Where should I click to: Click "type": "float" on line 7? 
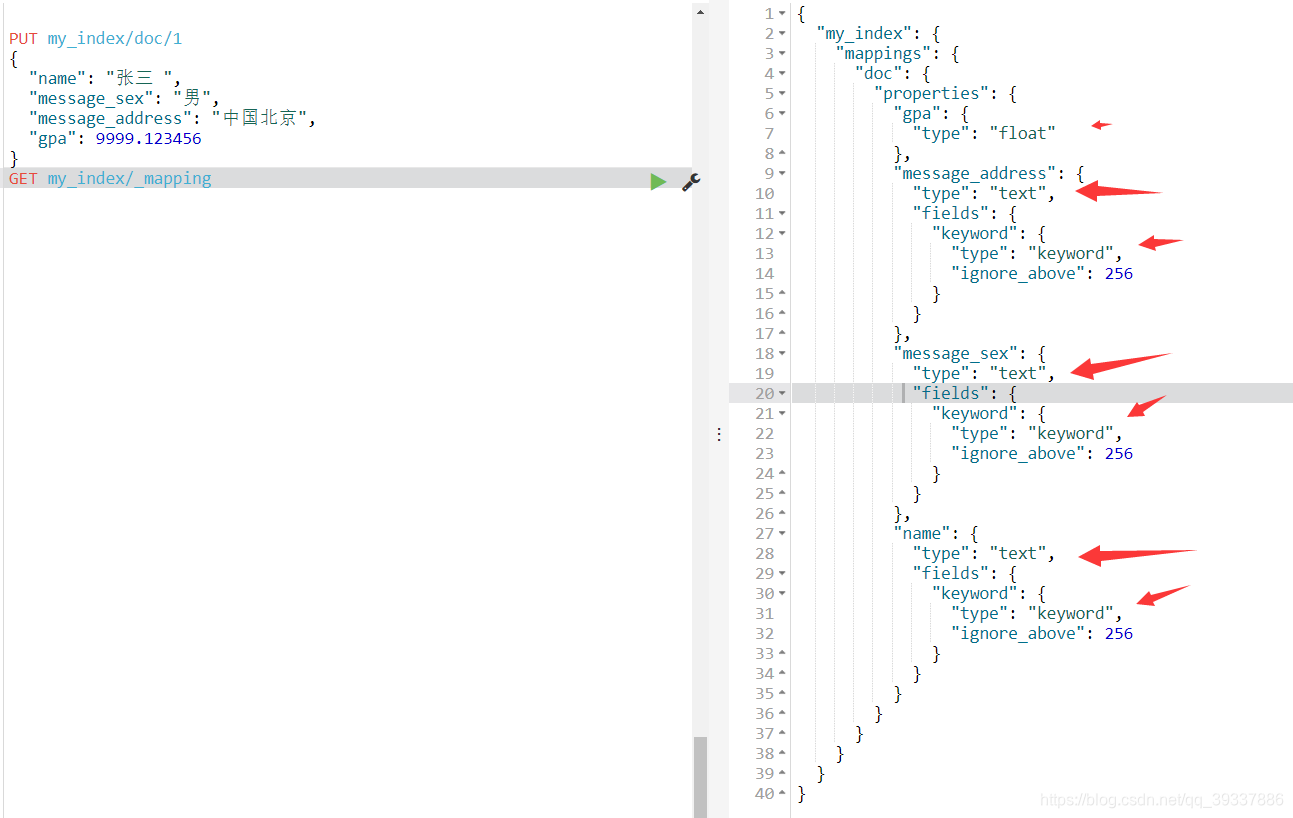(984, 134)
